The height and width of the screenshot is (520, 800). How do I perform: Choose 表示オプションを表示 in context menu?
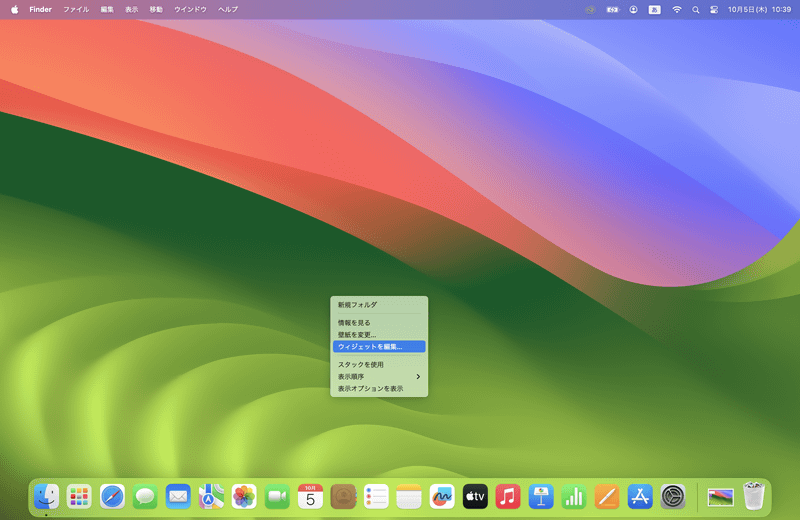379,388
